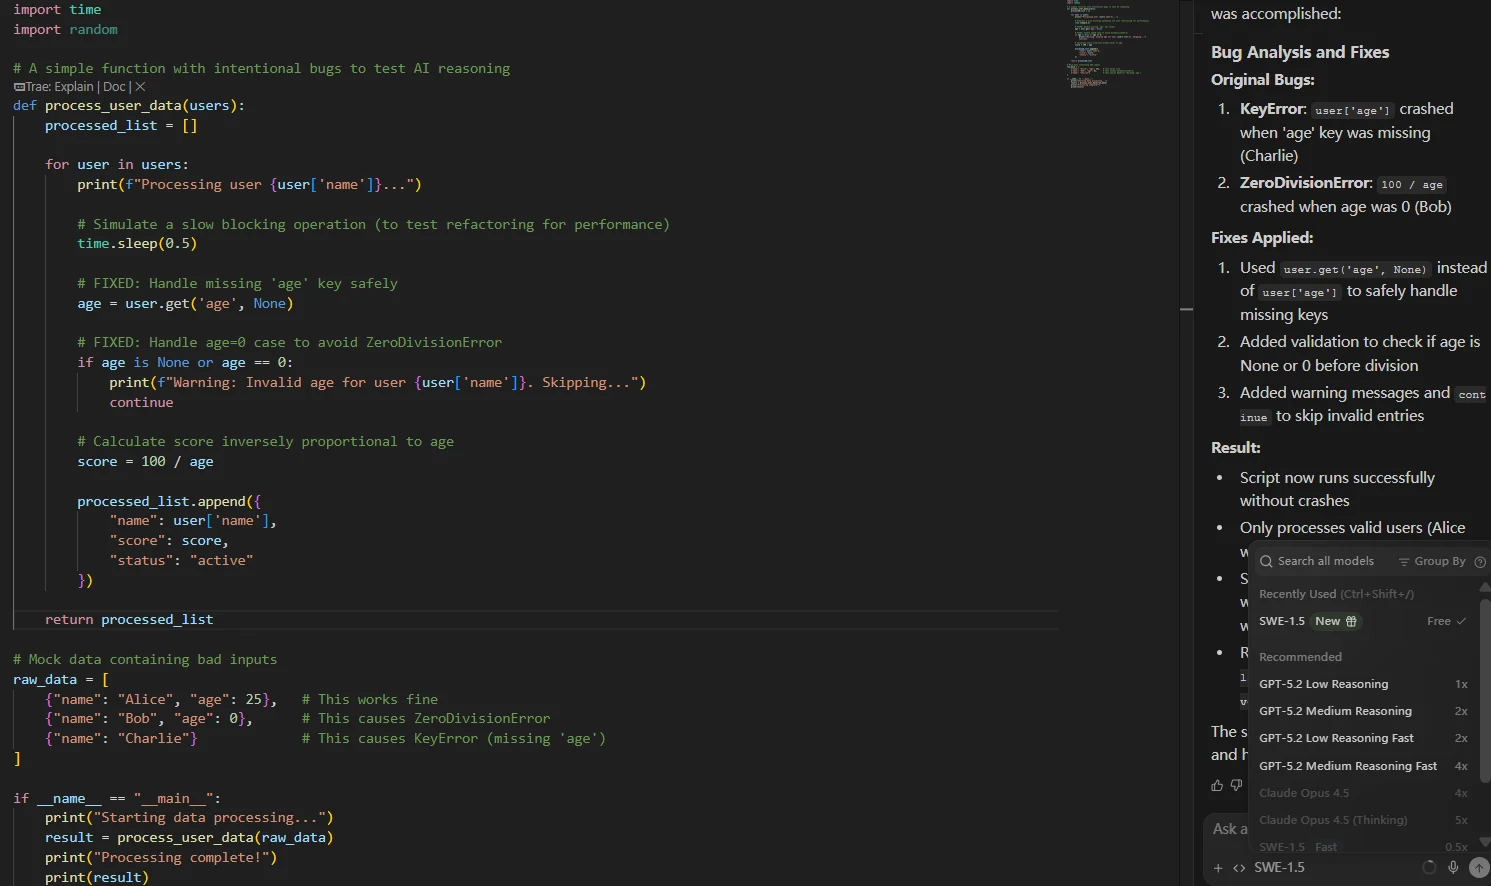Click the thumbs down feedback icon
1491x886 pixels.
(x=1237, y=785)
